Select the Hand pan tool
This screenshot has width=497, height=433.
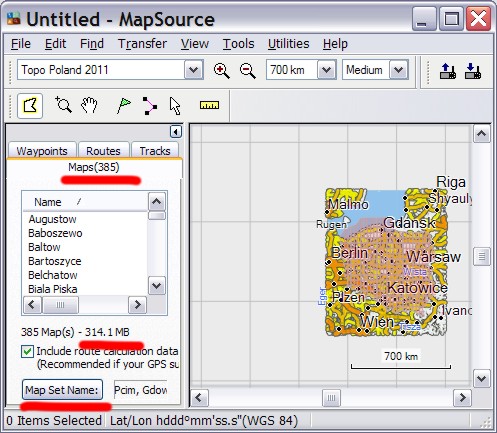(89, 105)
